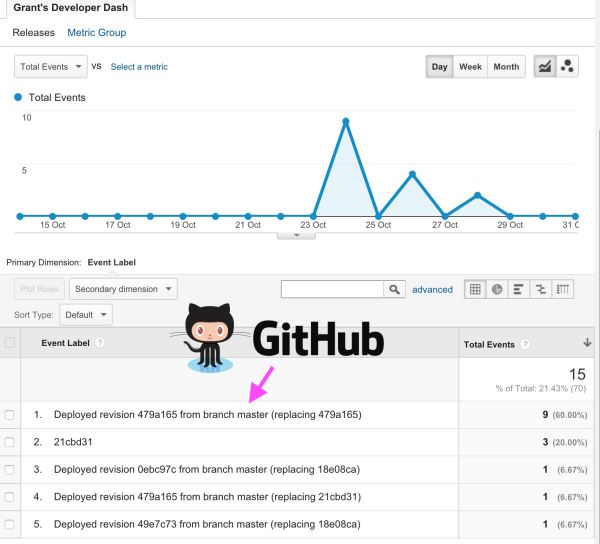Open the Total Events metric dropdown
The image size is (600, 544).
(51, 67)
